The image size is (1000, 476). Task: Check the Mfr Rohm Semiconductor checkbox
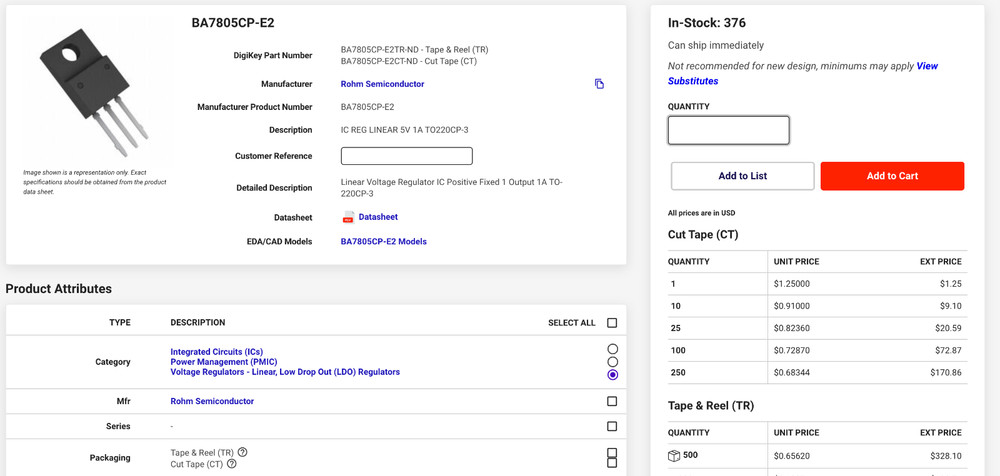coord(612,401)
